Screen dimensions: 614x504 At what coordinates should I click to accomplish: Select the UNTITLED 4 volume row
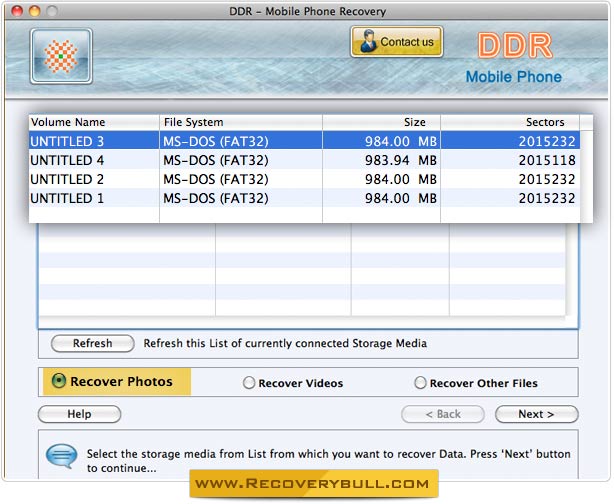304,160
